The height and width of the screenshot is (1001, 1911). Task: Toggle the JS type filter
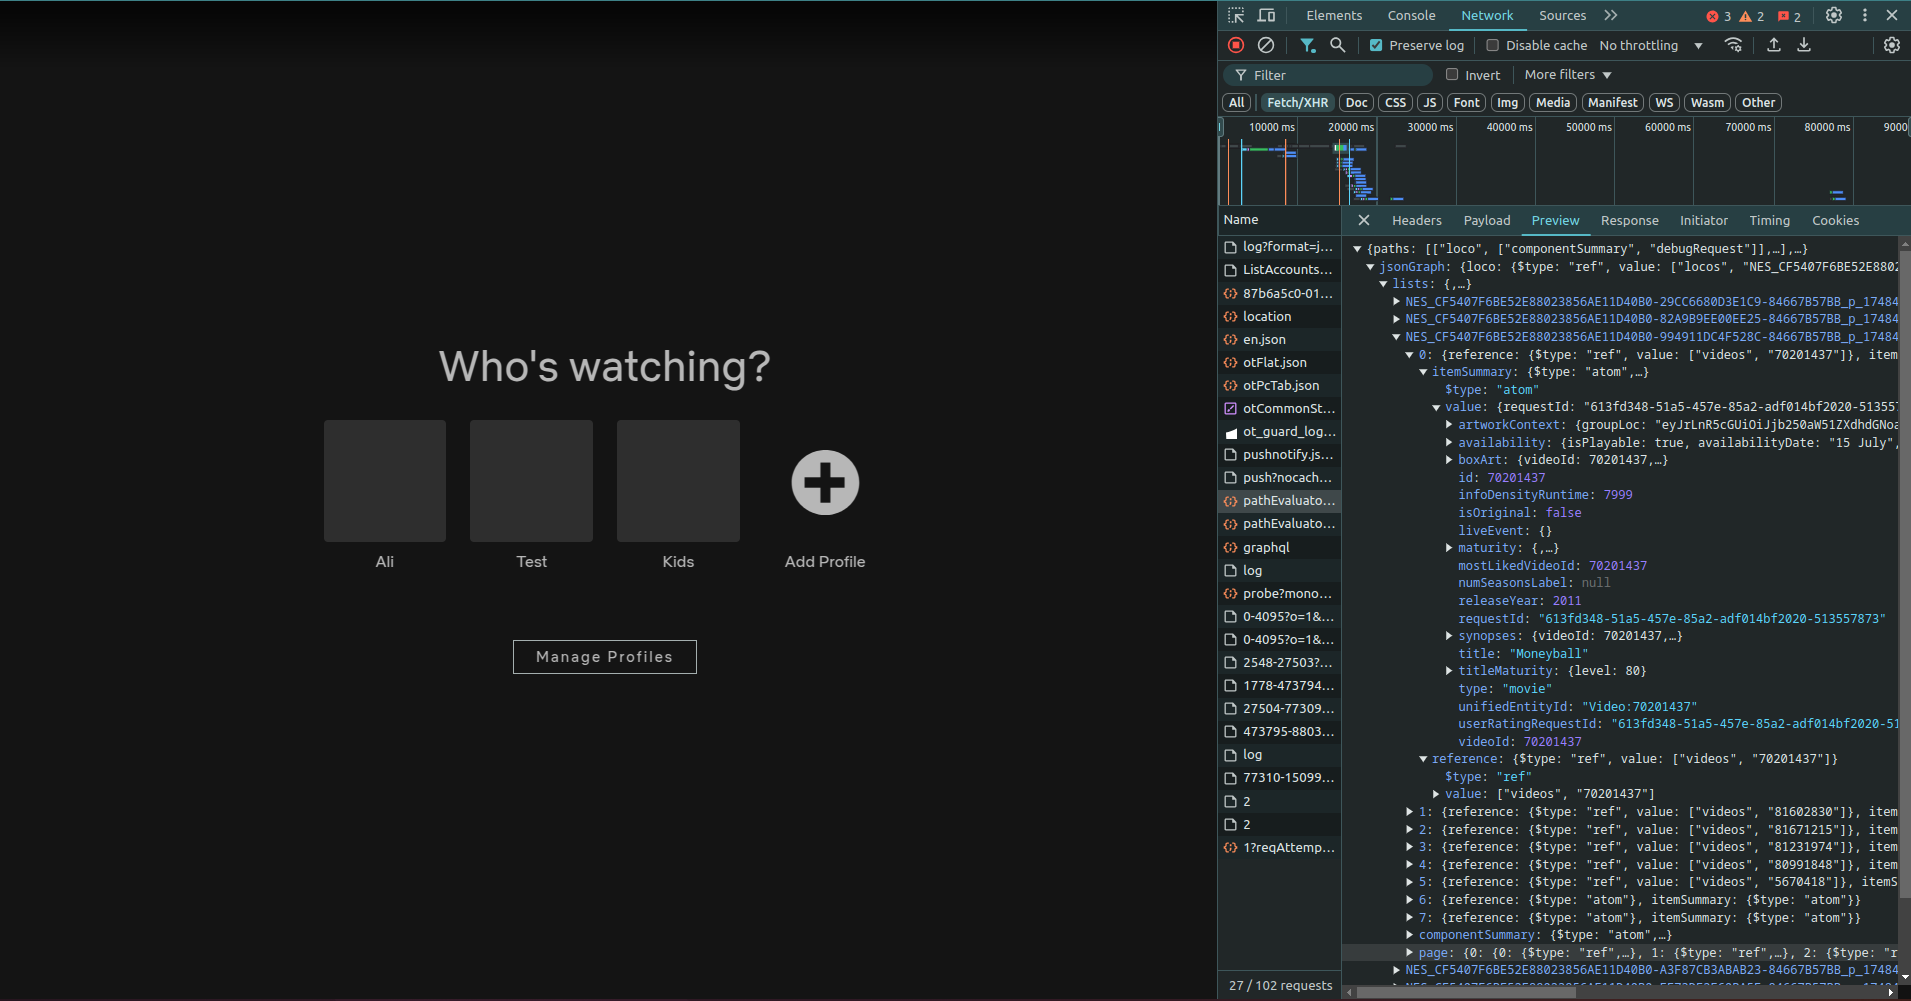click(1430, 103)
